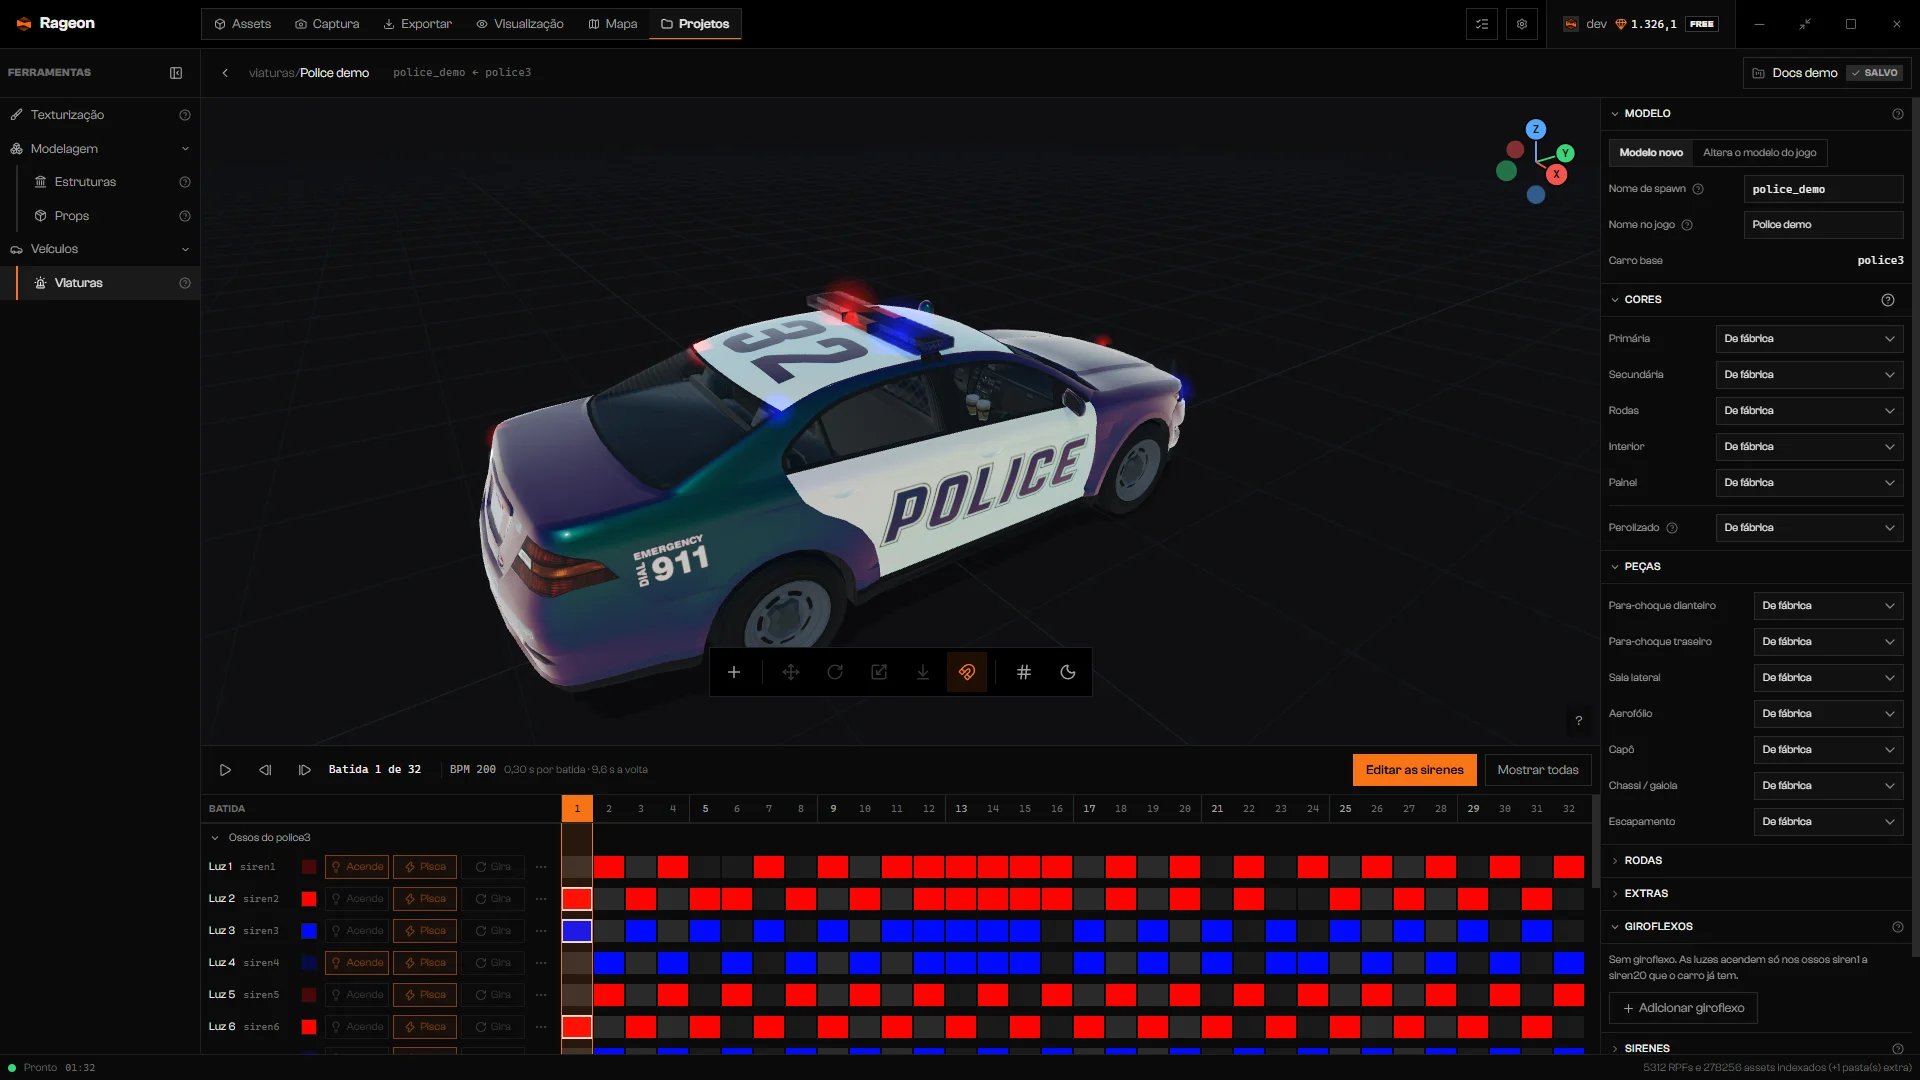Screen dimensions: 1920x1080
Task: Switch to the Assets tab
Action: tap(242, 24)
